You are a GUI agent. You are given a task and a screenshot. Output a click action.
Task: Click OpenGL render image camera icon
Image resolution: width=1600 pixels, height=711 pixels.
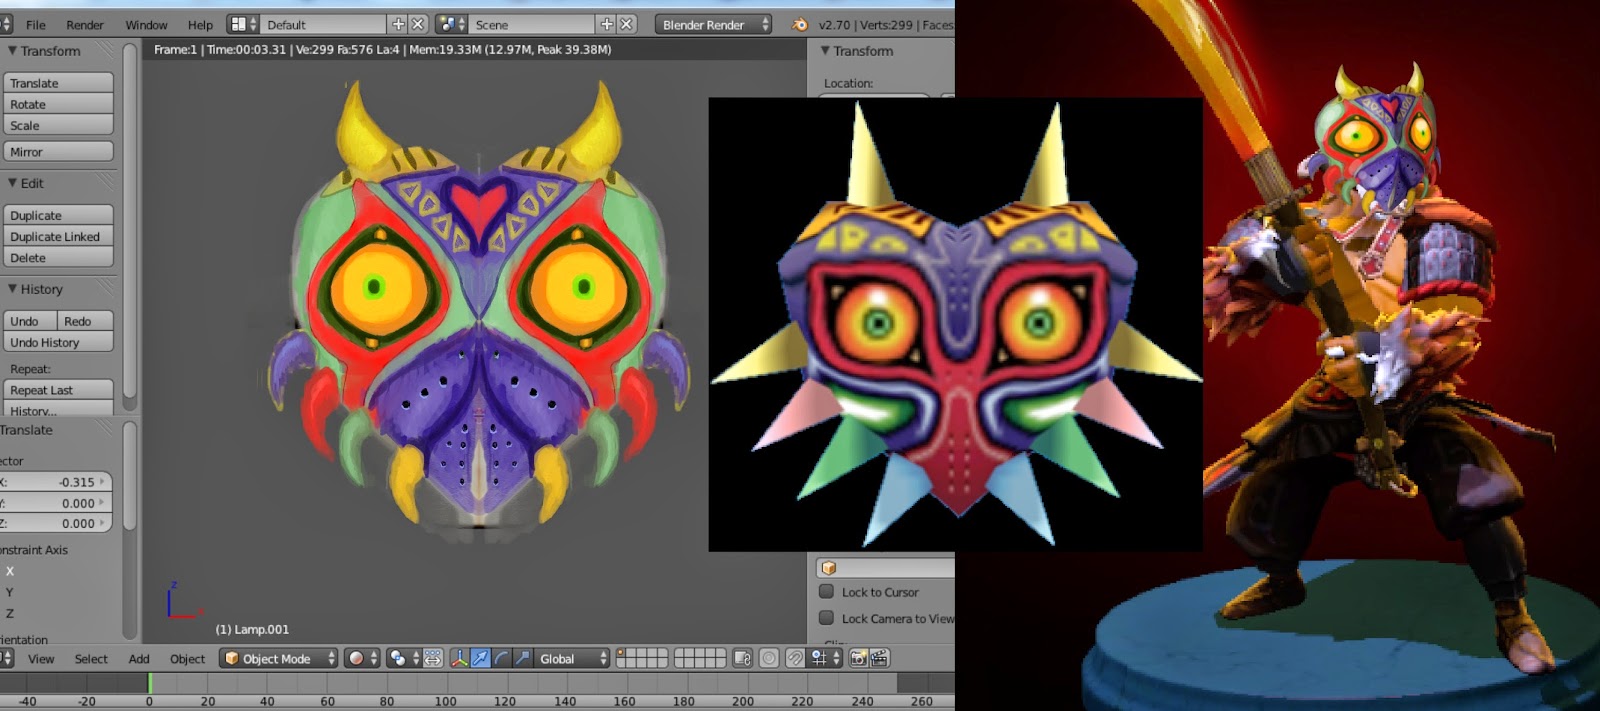pos(858,658)
